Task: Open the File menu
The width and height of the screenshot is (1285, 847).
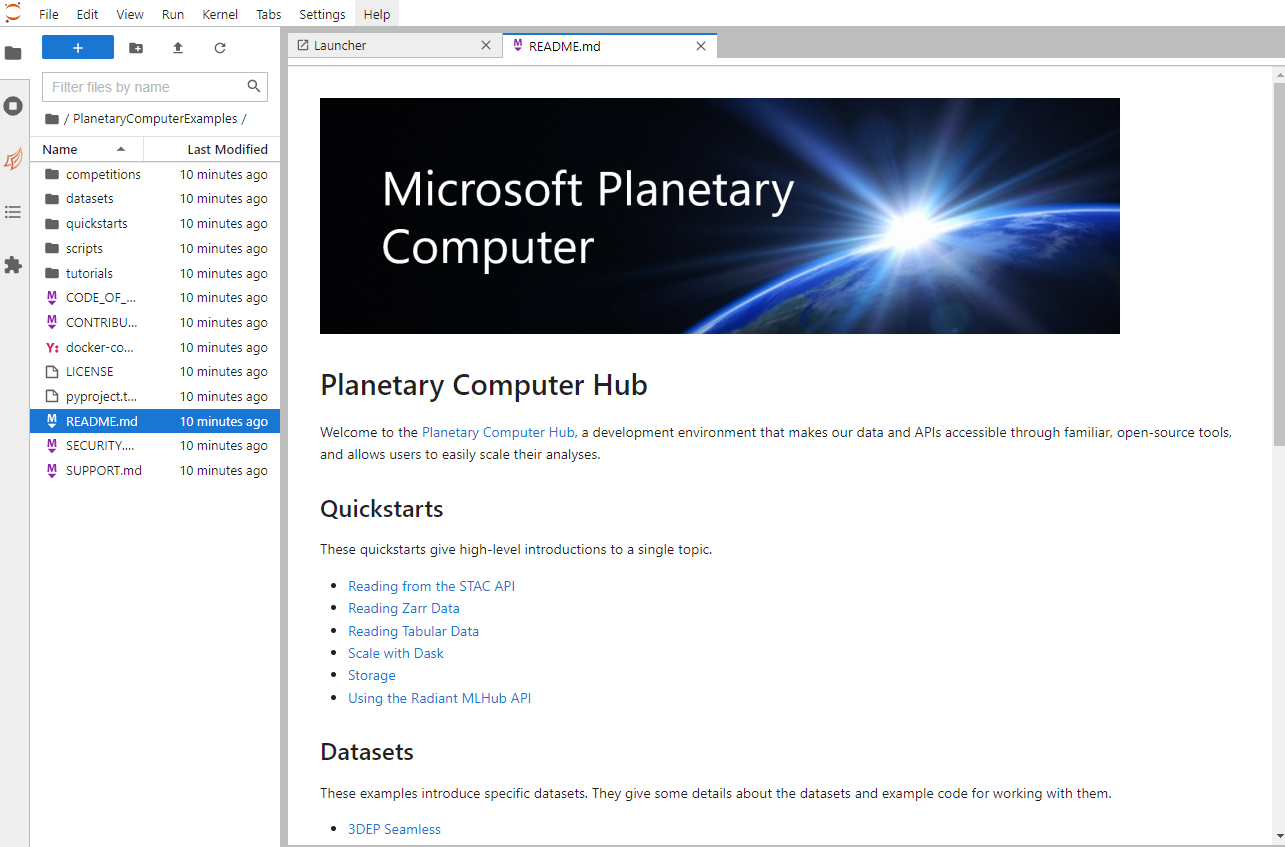Action: click(x=48, y=14)
